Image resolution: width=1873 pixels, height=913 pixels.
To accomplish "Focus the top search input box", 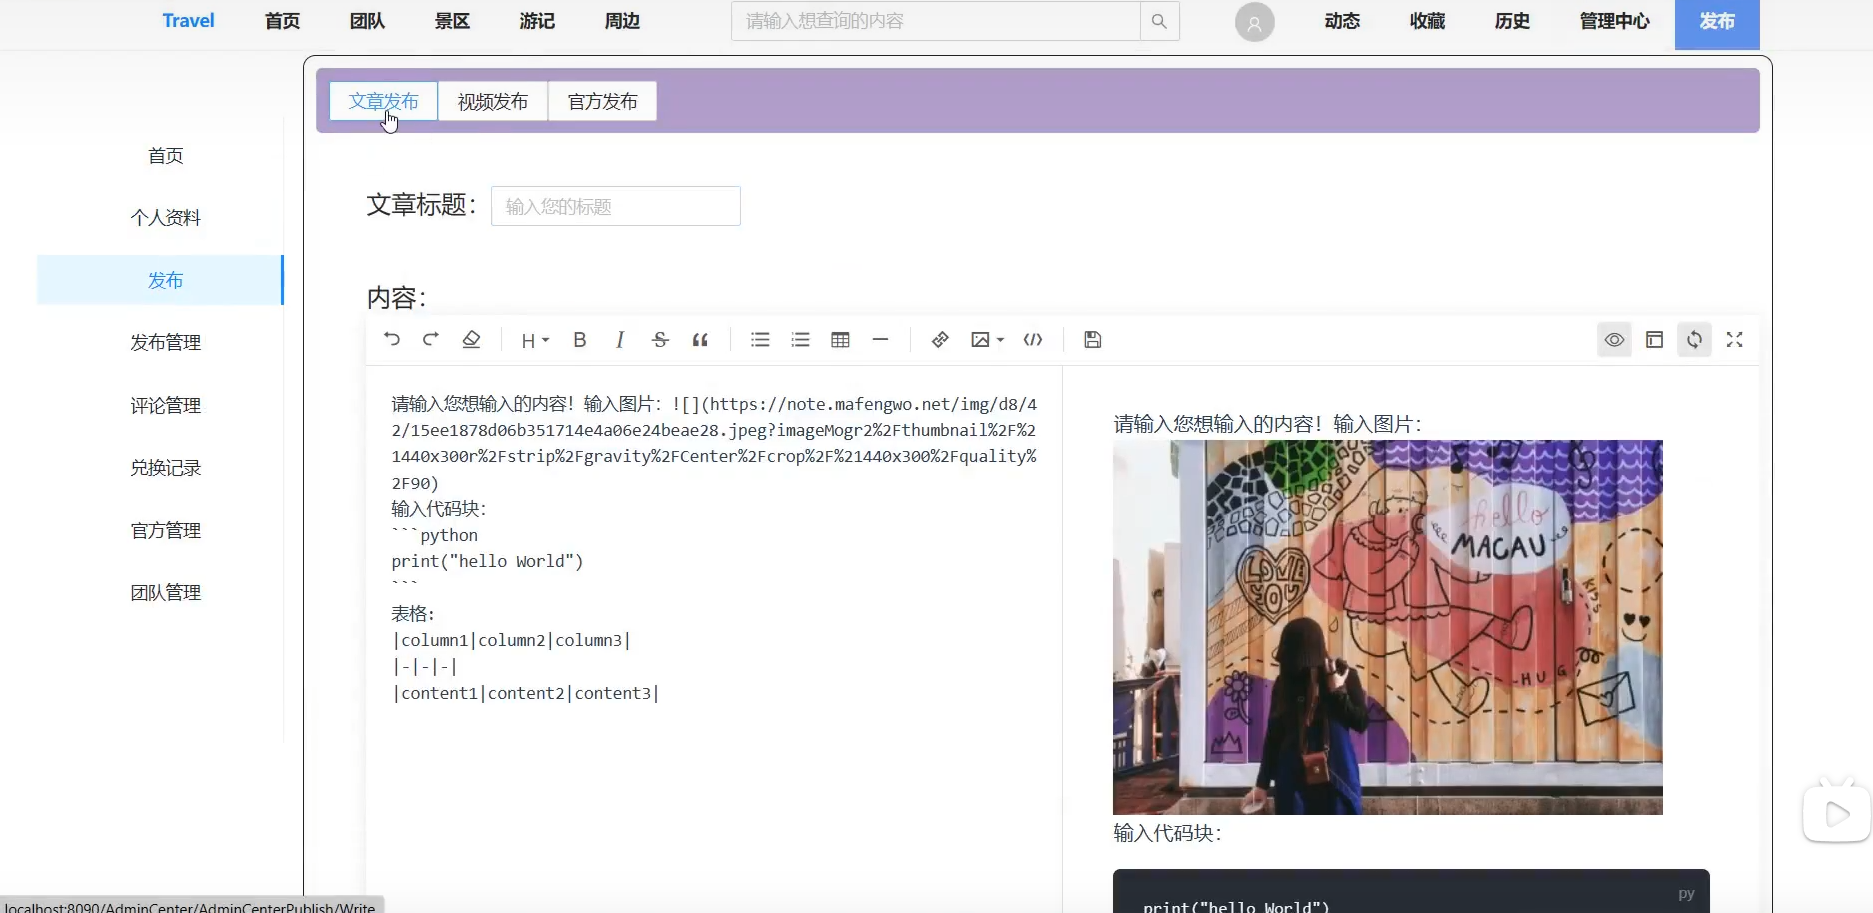I will click(936, 21).
